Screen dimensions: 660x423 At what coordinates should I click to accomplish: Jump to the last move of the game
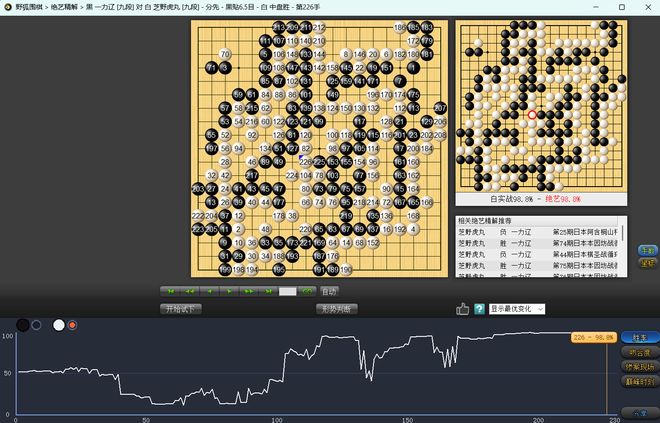click(266, 291)
